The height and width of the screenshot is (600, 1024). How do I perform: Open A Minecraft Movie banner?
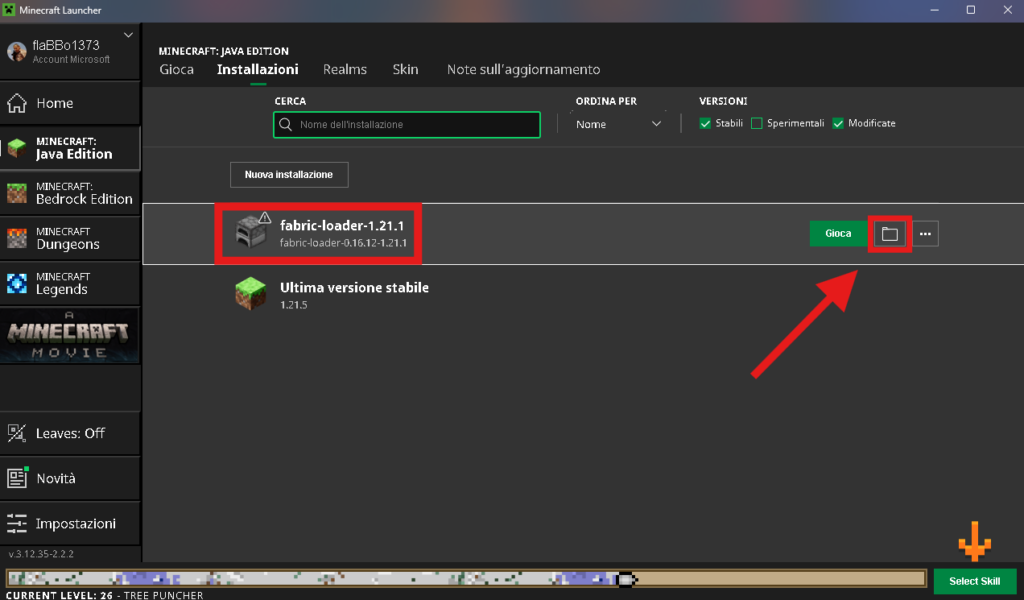coord(70,336)
